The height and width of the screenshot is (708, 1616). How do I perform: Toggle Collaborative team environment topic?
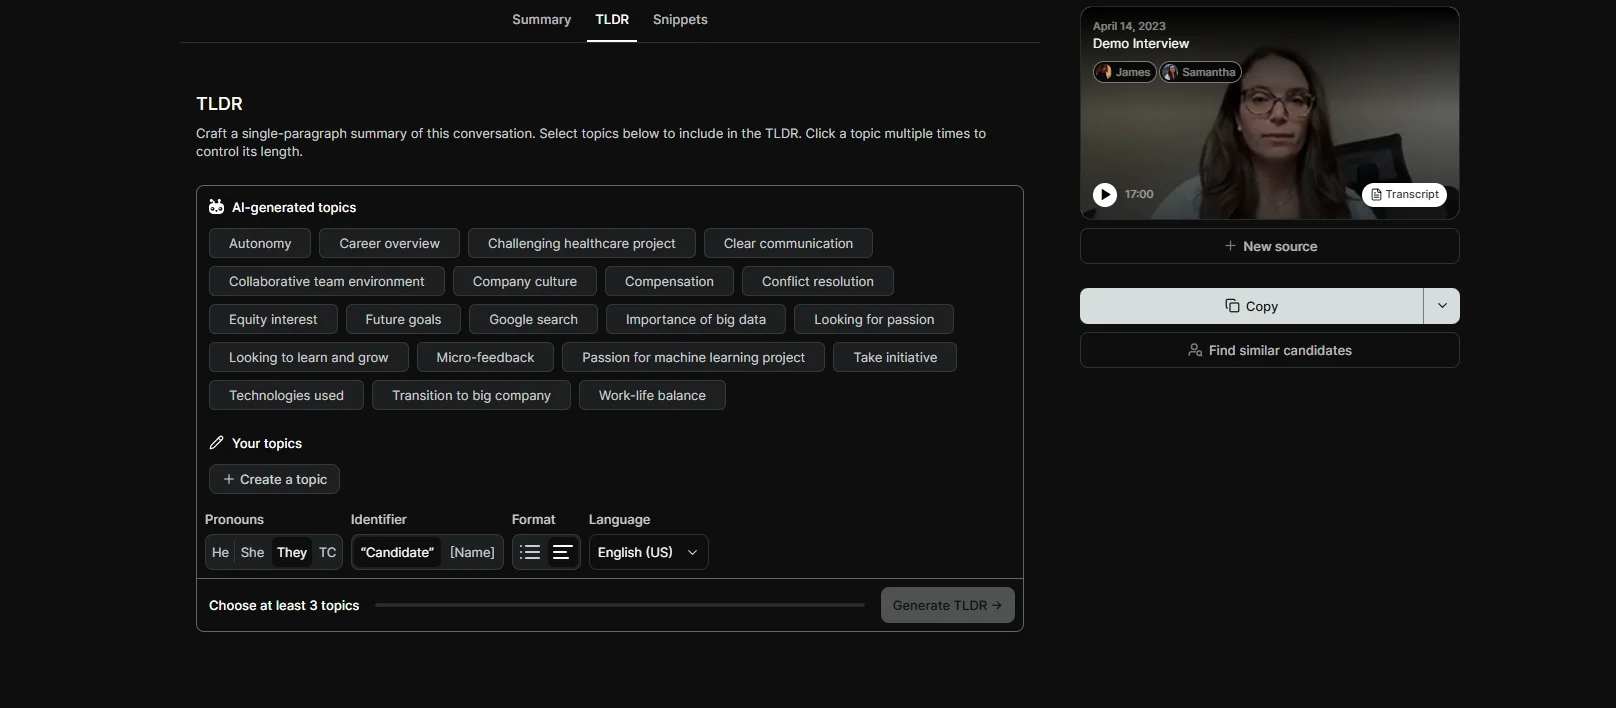click(x=326, y=281)
